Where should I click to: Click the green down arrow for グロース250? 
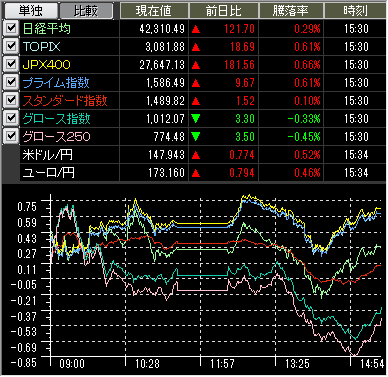pos(196,136)
